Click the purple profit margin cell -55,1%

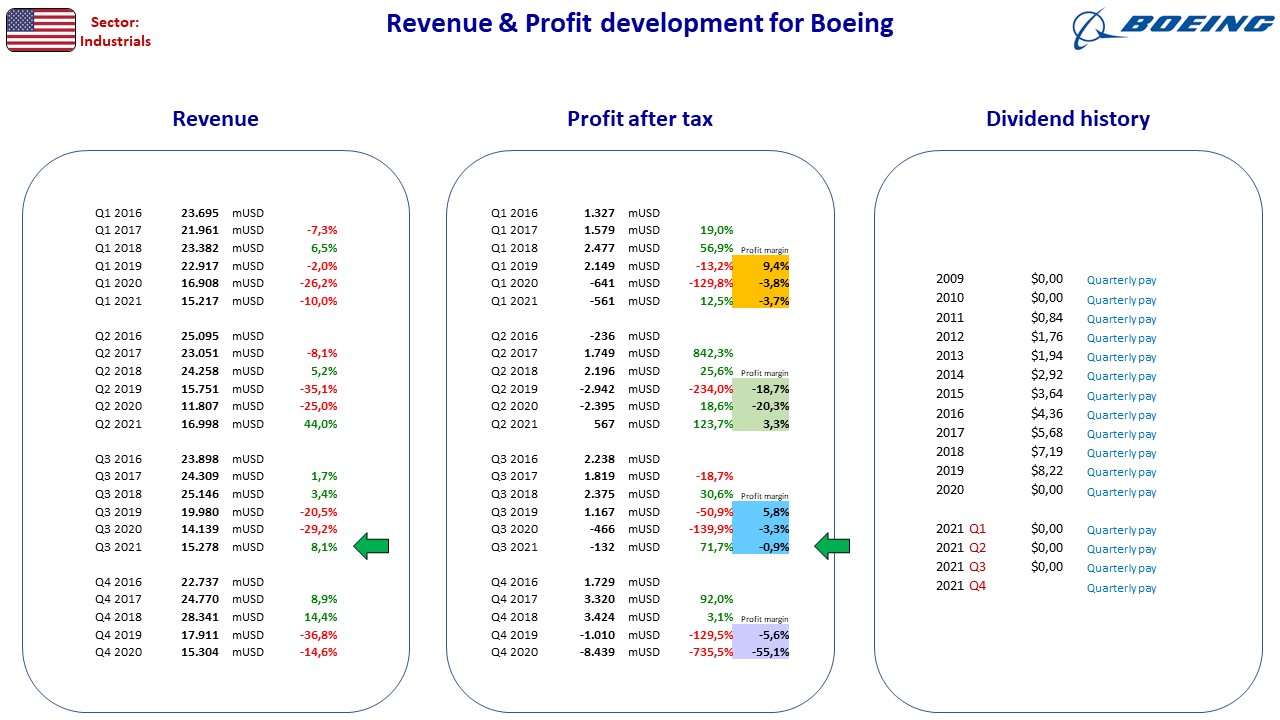click(x=761, y=652)
